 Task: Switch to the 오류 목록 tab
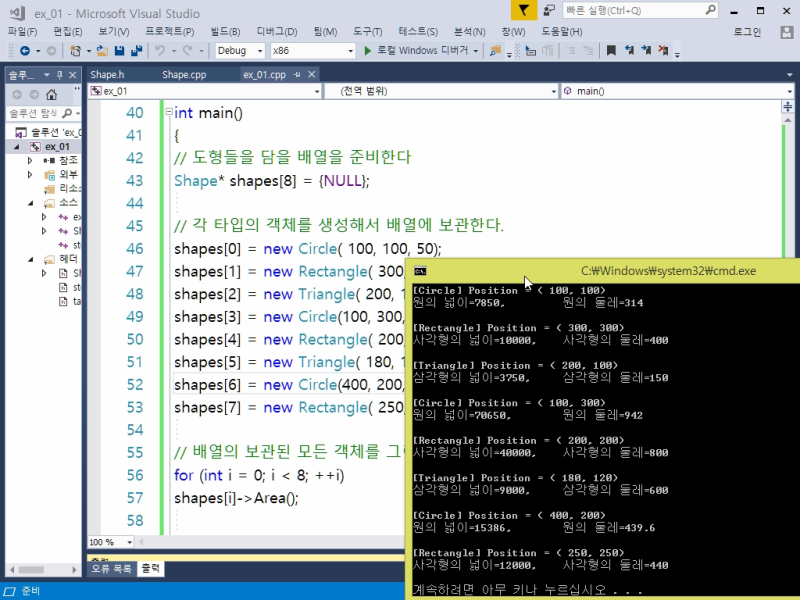111,568
